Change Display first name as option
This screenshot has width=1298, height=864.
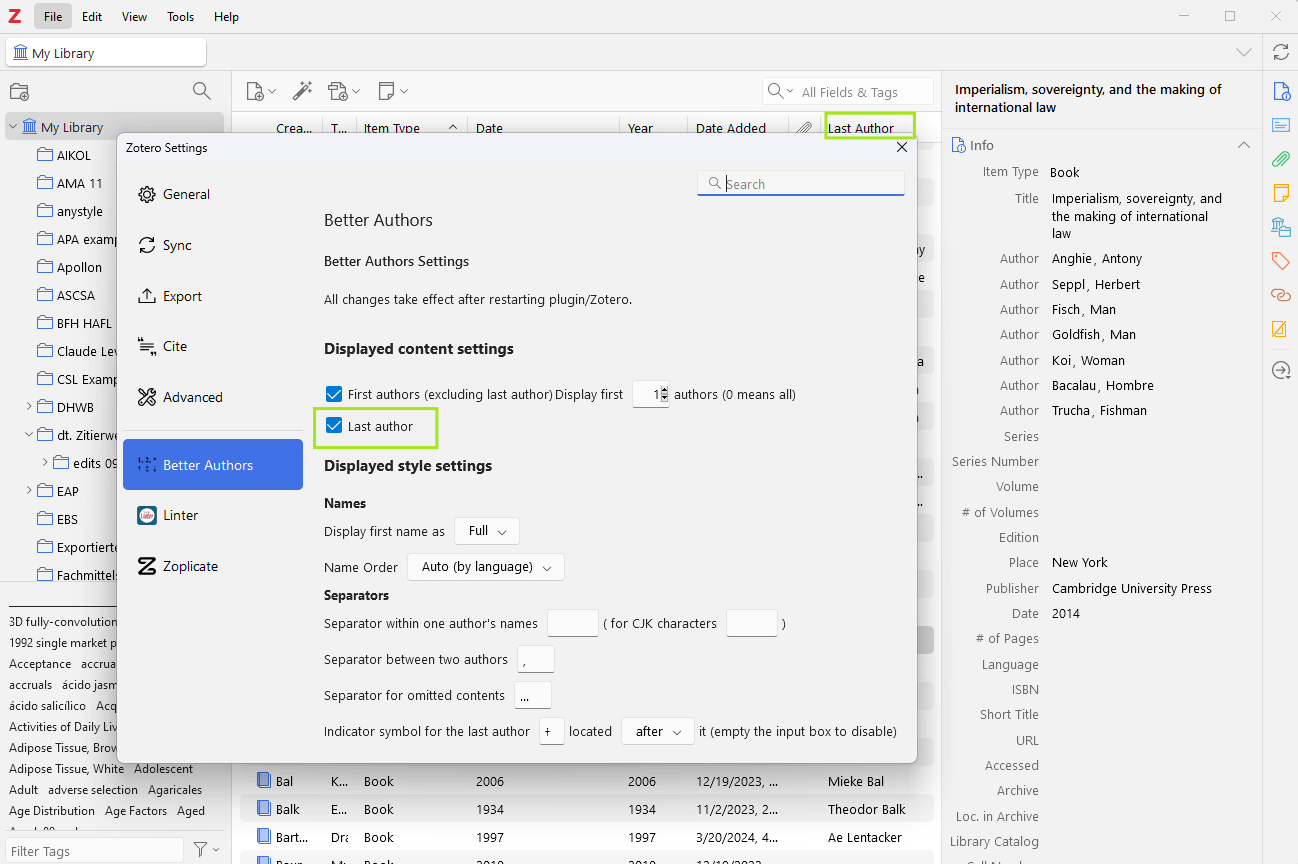click(486, 531)
